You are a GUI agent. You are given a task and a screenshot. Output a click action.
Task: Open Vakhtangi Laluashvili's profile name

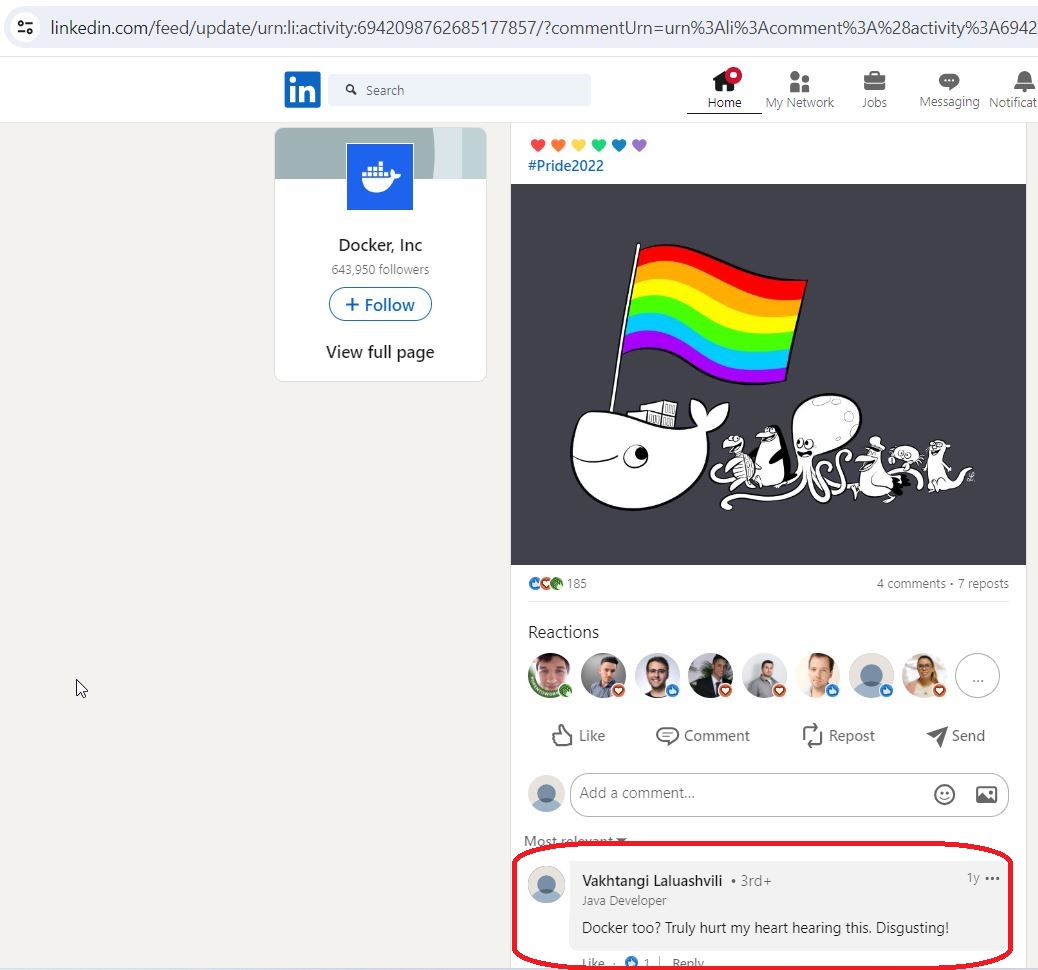pos(652,881)
